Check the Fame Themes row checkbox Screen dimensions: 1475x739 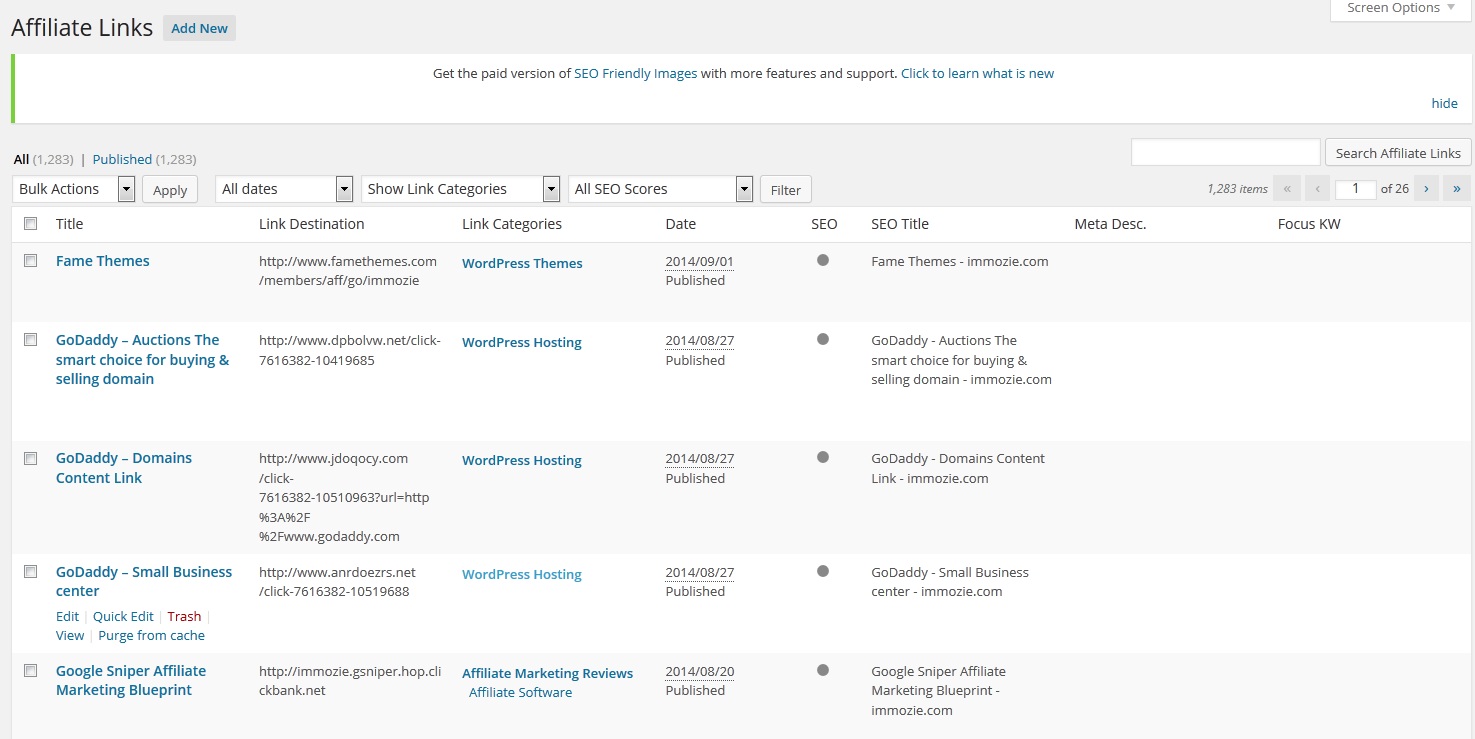(31, 260)
